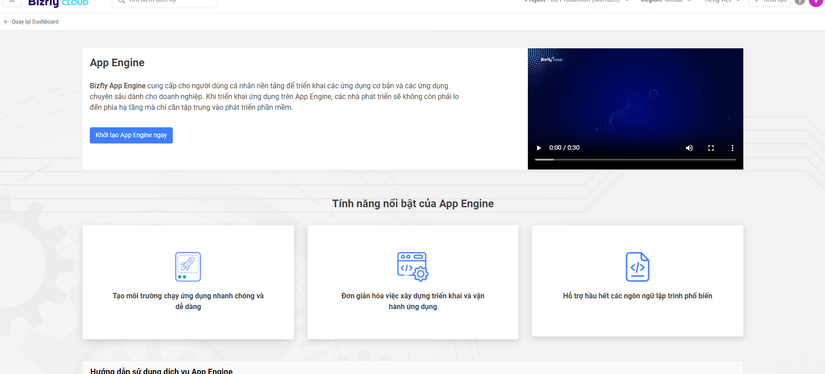Play the App Engine intro video
This screenshot has width=825, height=374.
pyautogui.click(x=538, y=148)
